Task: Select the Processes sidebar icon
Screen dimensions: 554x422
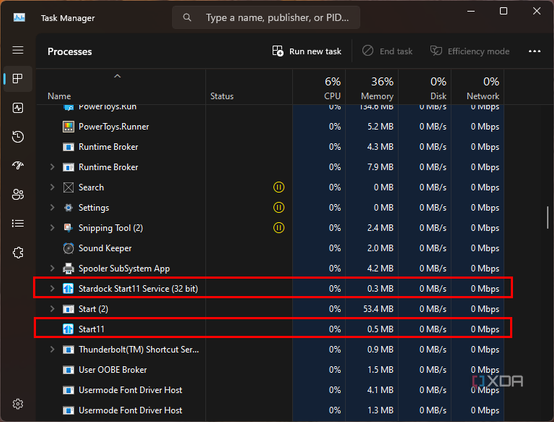Action: coord(18,78)
